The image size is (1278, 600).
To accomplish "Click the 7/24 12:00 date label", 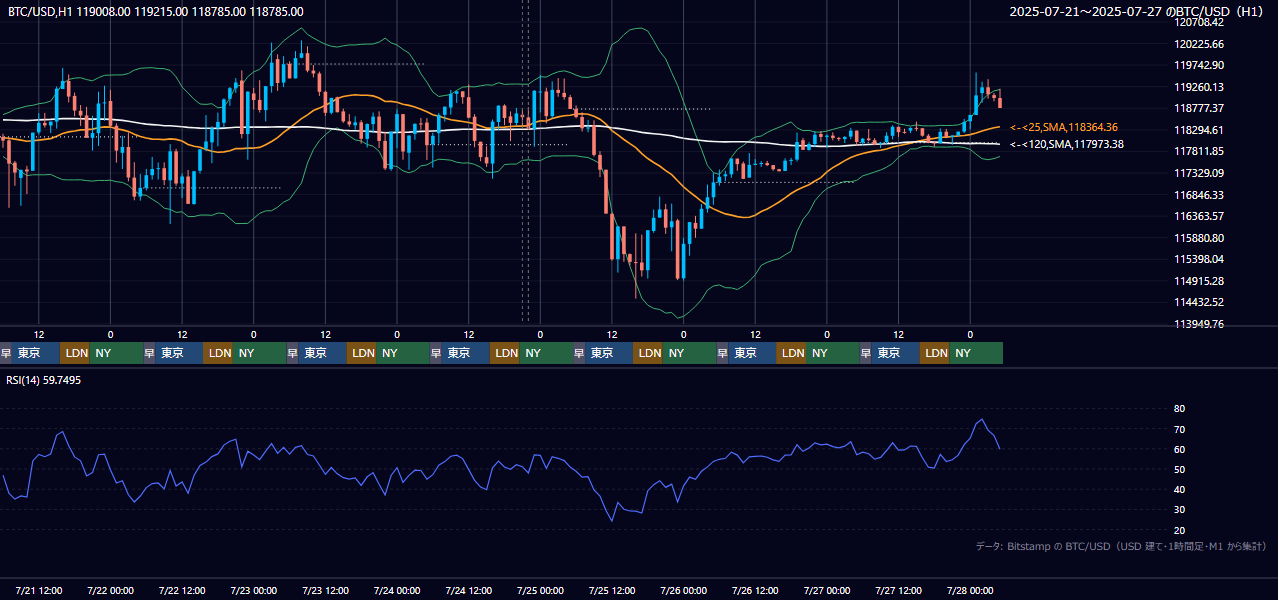I will coord(469,590).
